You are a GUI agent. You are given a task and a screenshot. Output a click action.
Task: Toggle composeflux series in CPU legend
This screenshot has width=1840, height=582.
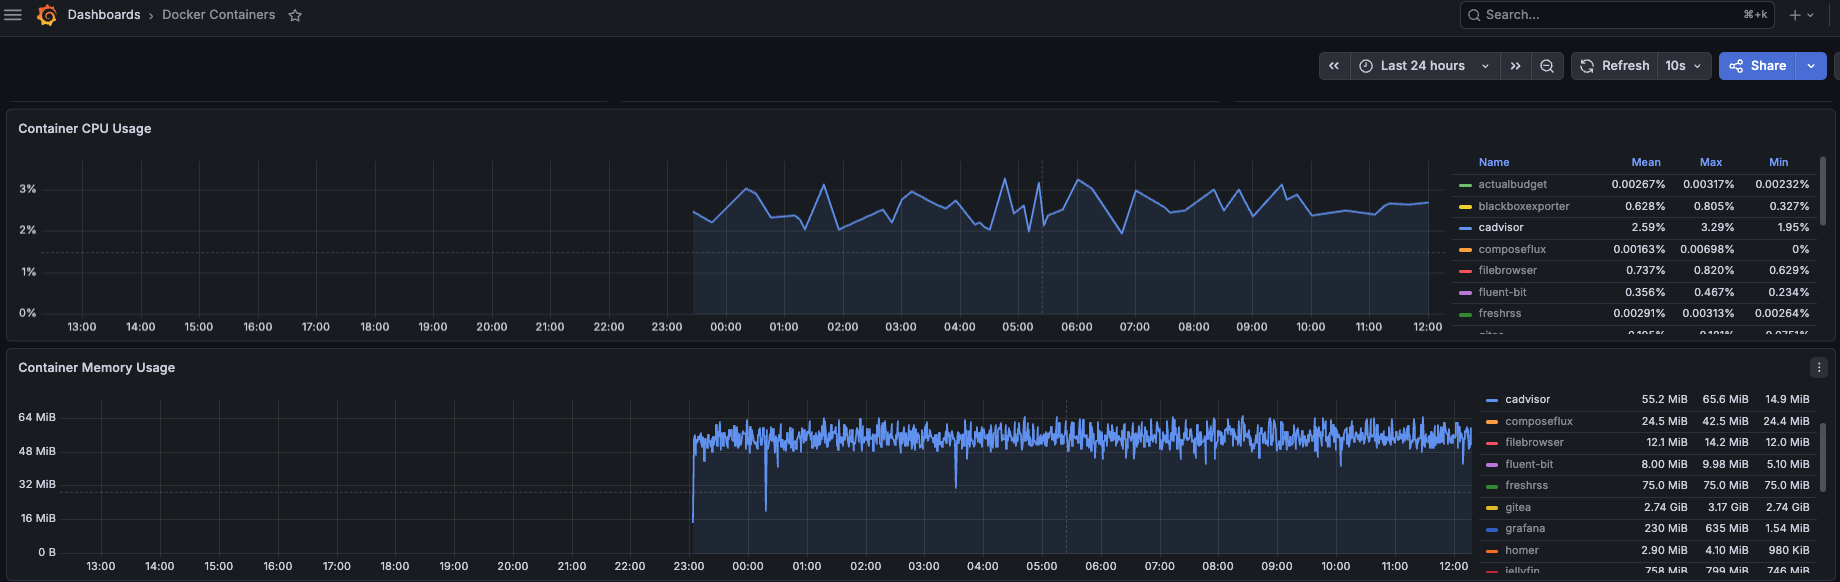[1512, 250]
